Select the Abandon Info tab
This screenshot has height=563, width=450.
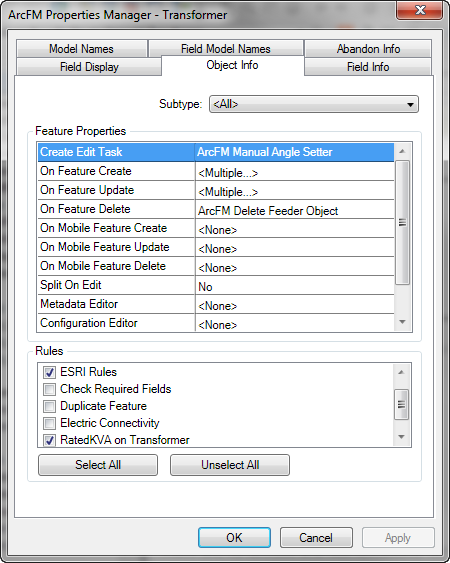pyautogui.click(x=368, y=48)
